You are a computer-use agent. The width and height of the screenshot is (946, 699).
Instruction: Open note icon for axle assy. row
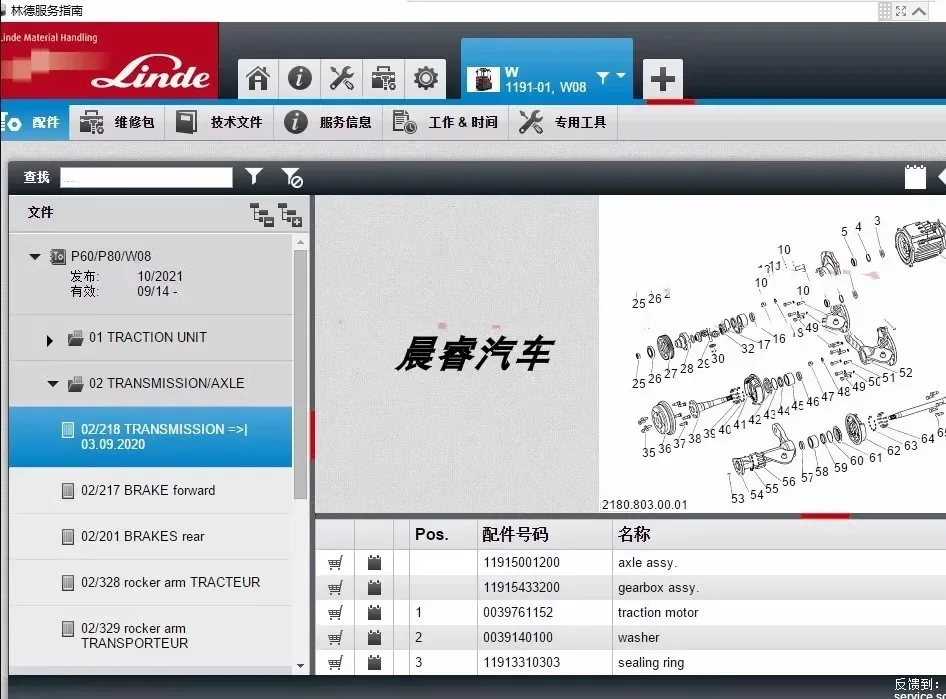tap(375, 563)
